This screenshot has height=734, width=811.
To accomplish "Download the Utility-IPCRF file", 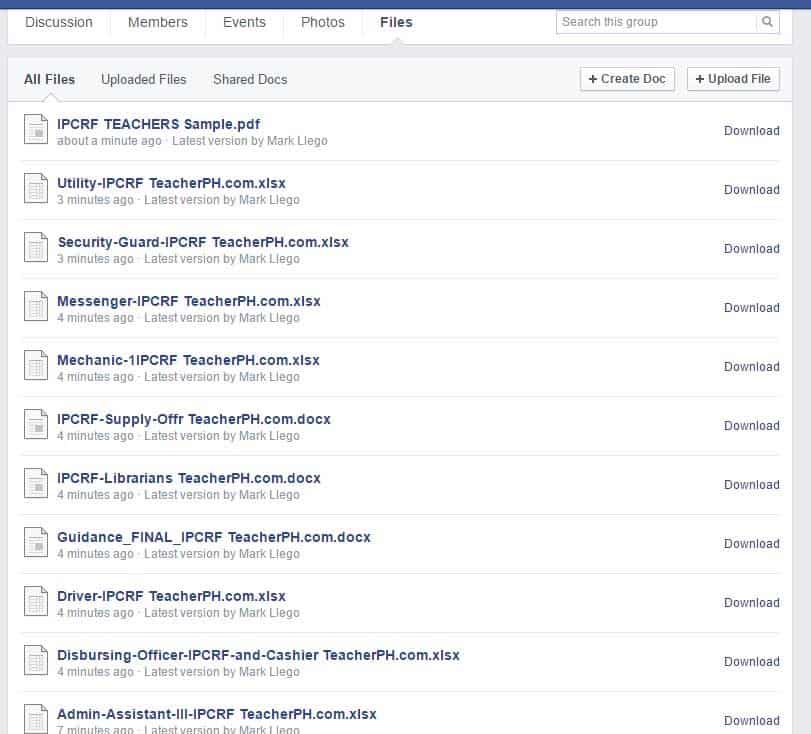I will tap(752, 189).
